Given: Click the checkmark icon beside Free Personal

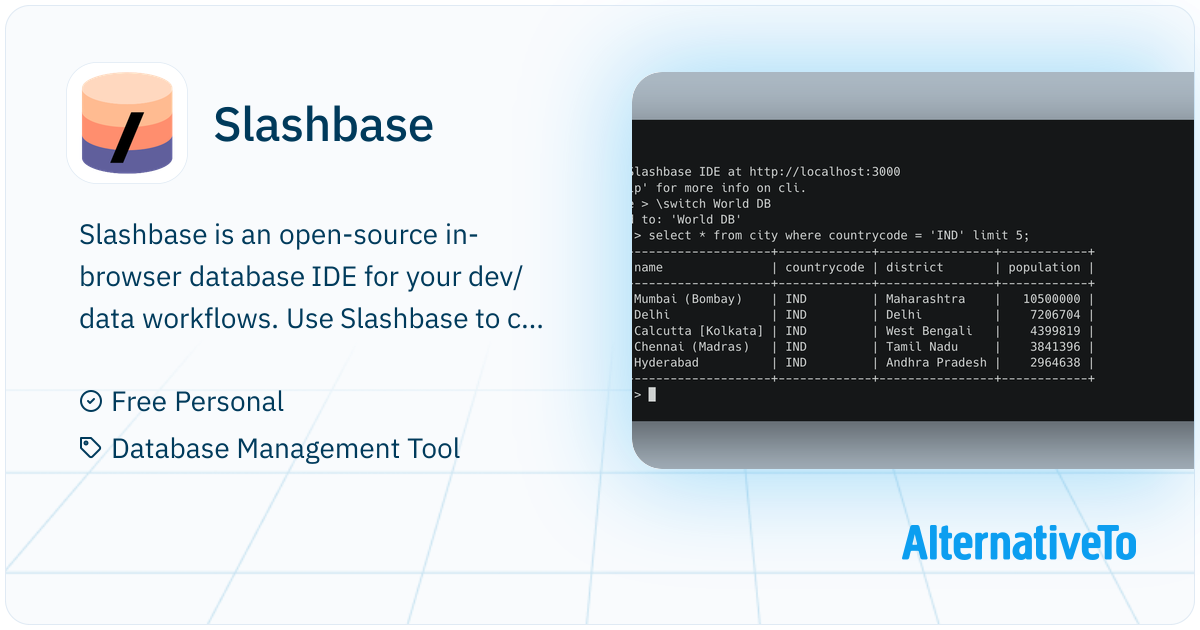Looking at the screenshot, I should [x=90, y=401].
